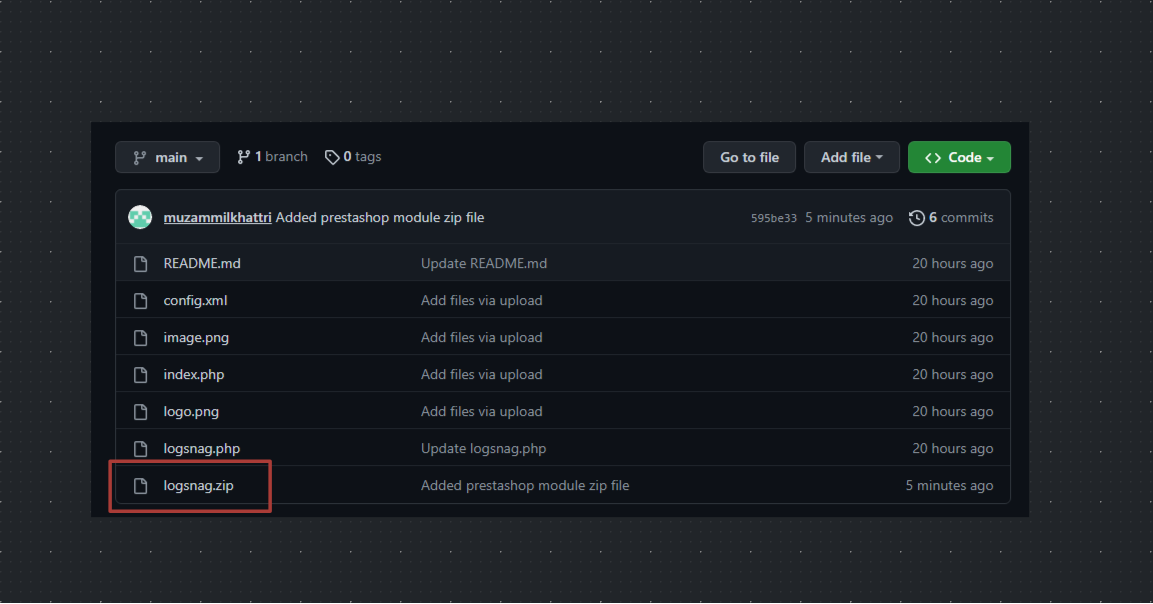Viewport: 1153px width, 604px height.
Task: Click file icon beside index.php
Action: (x=140, y=374)
